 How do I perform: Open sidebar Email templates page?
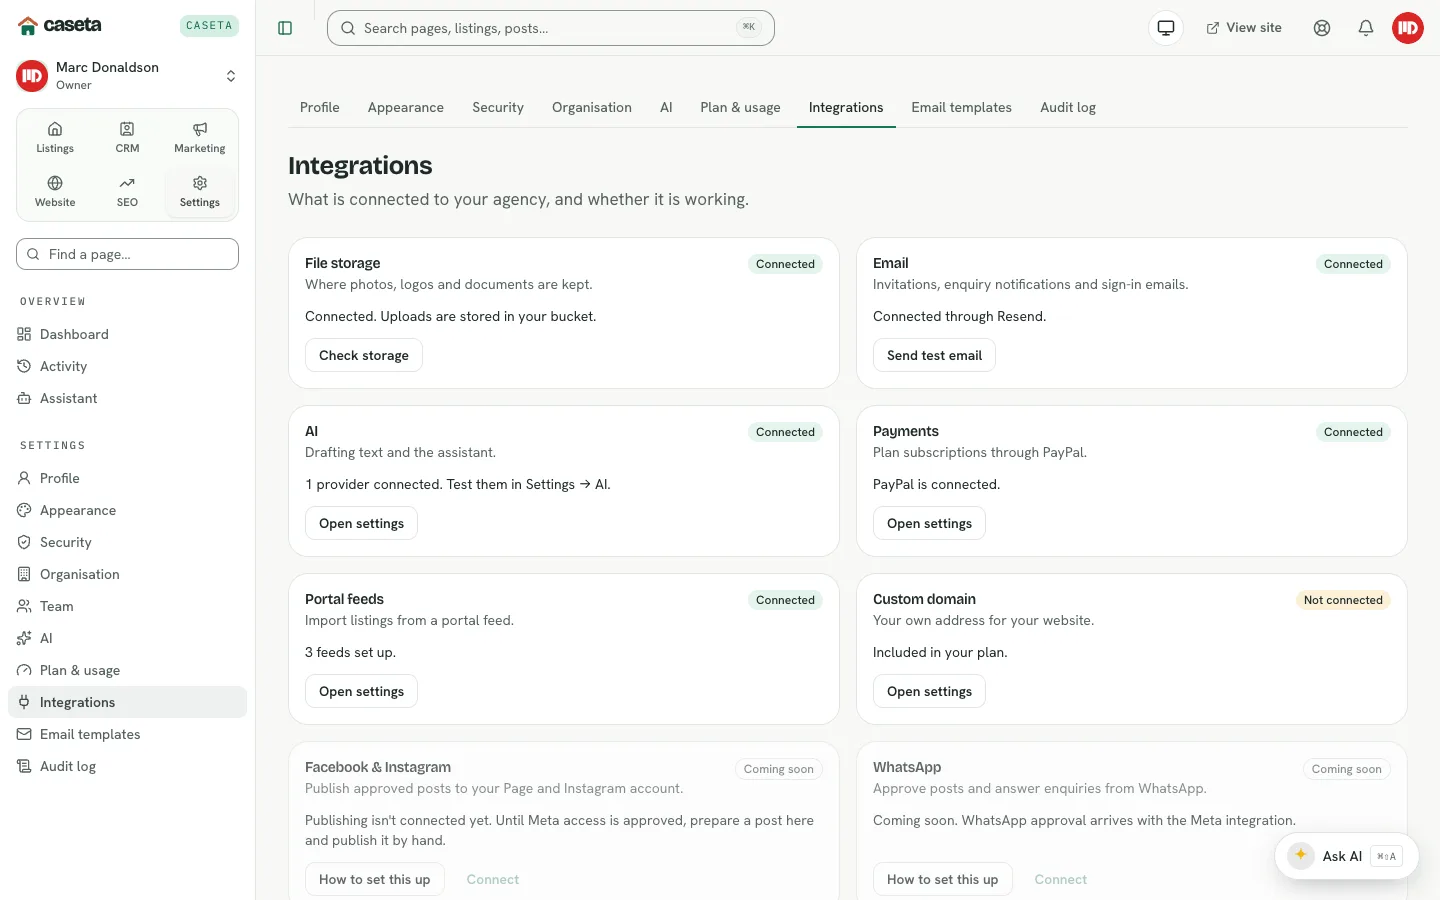(x=127, y=734)
